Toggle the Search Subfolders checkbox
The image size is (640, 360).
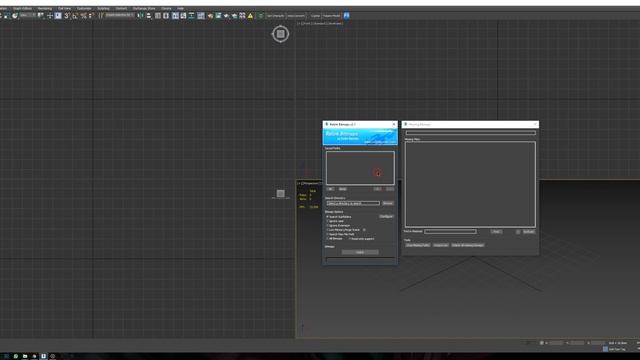coord(327,217)
